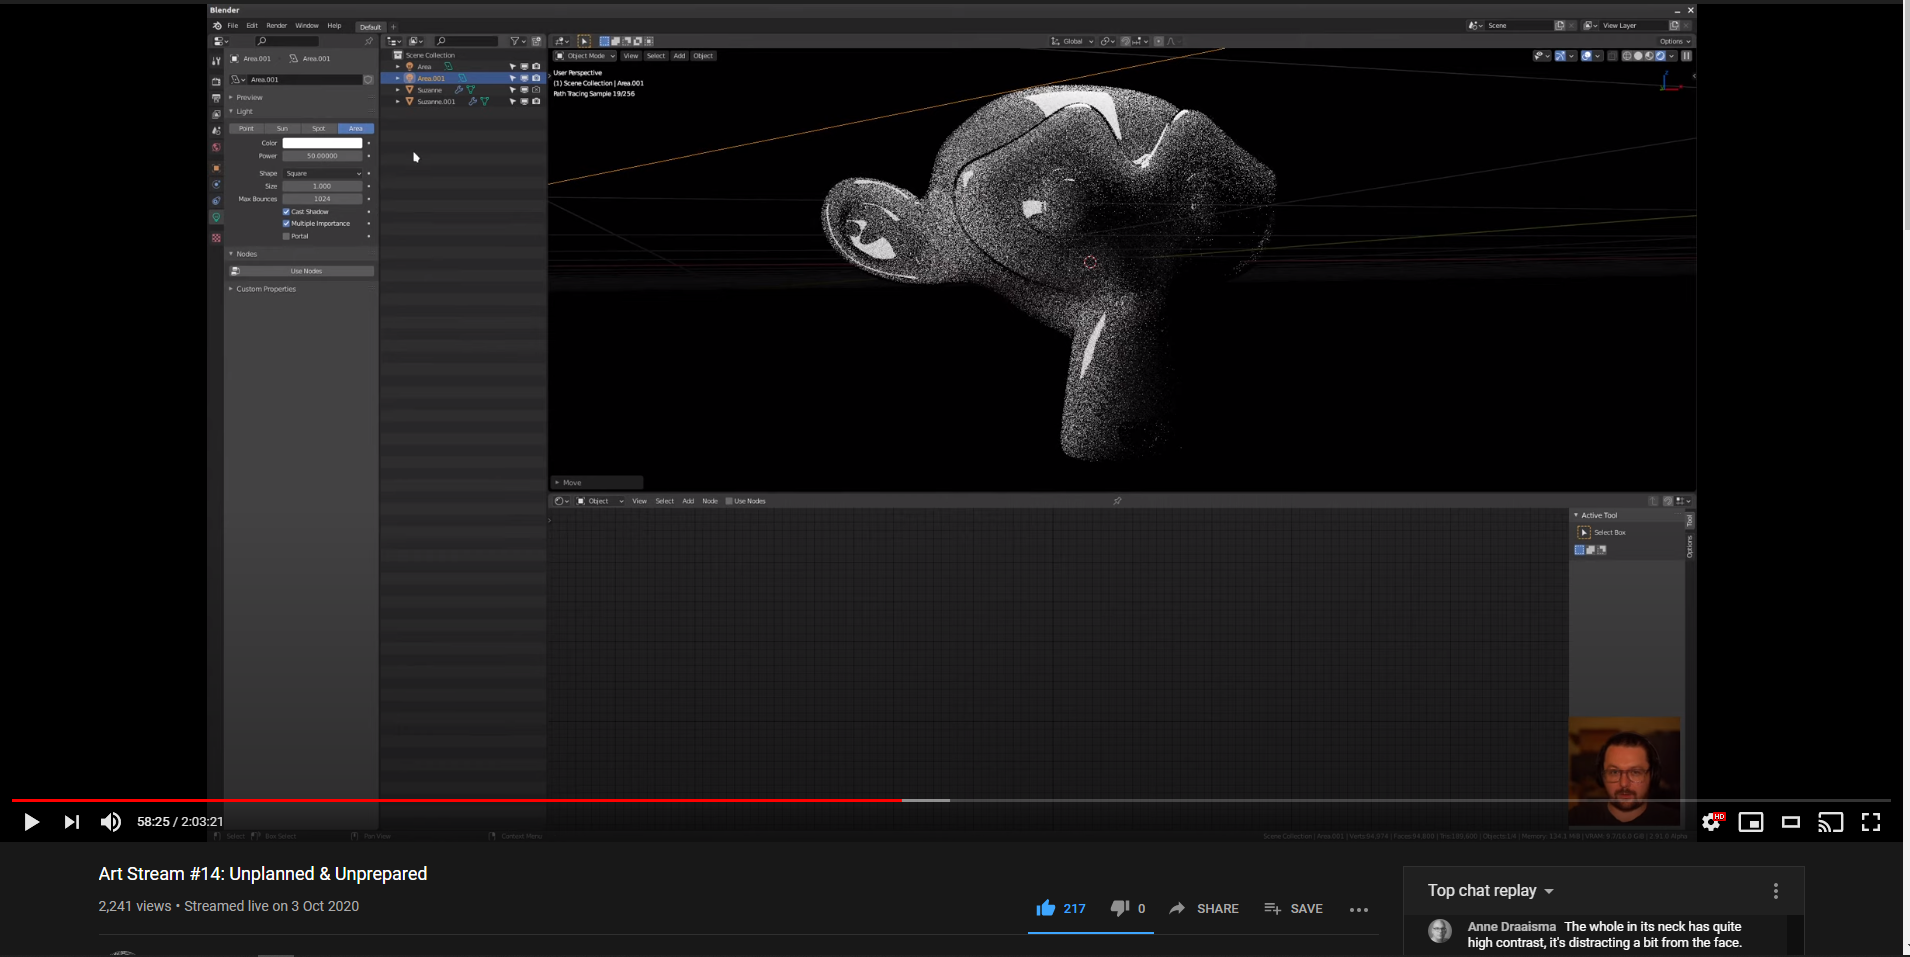Expand Top chat replay dropdown

pyautogui.click(x=1490, y=890)
